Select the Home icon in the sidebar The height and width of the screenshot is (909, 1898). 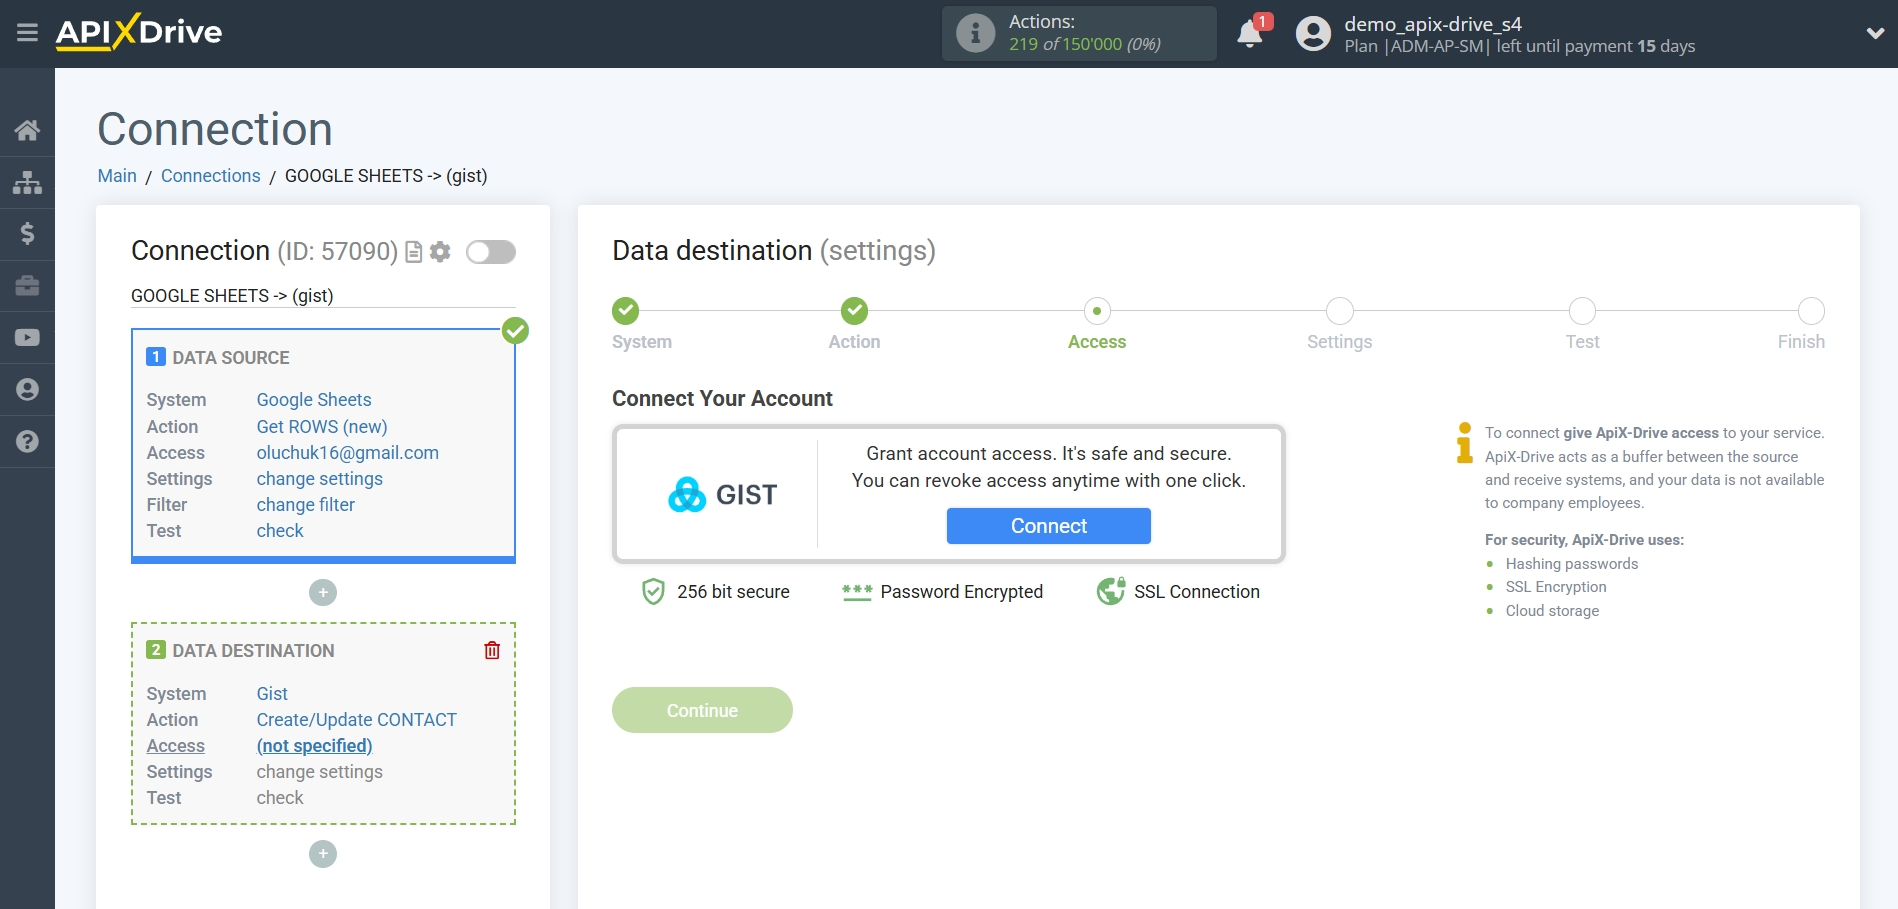click(x=27, y=130)
